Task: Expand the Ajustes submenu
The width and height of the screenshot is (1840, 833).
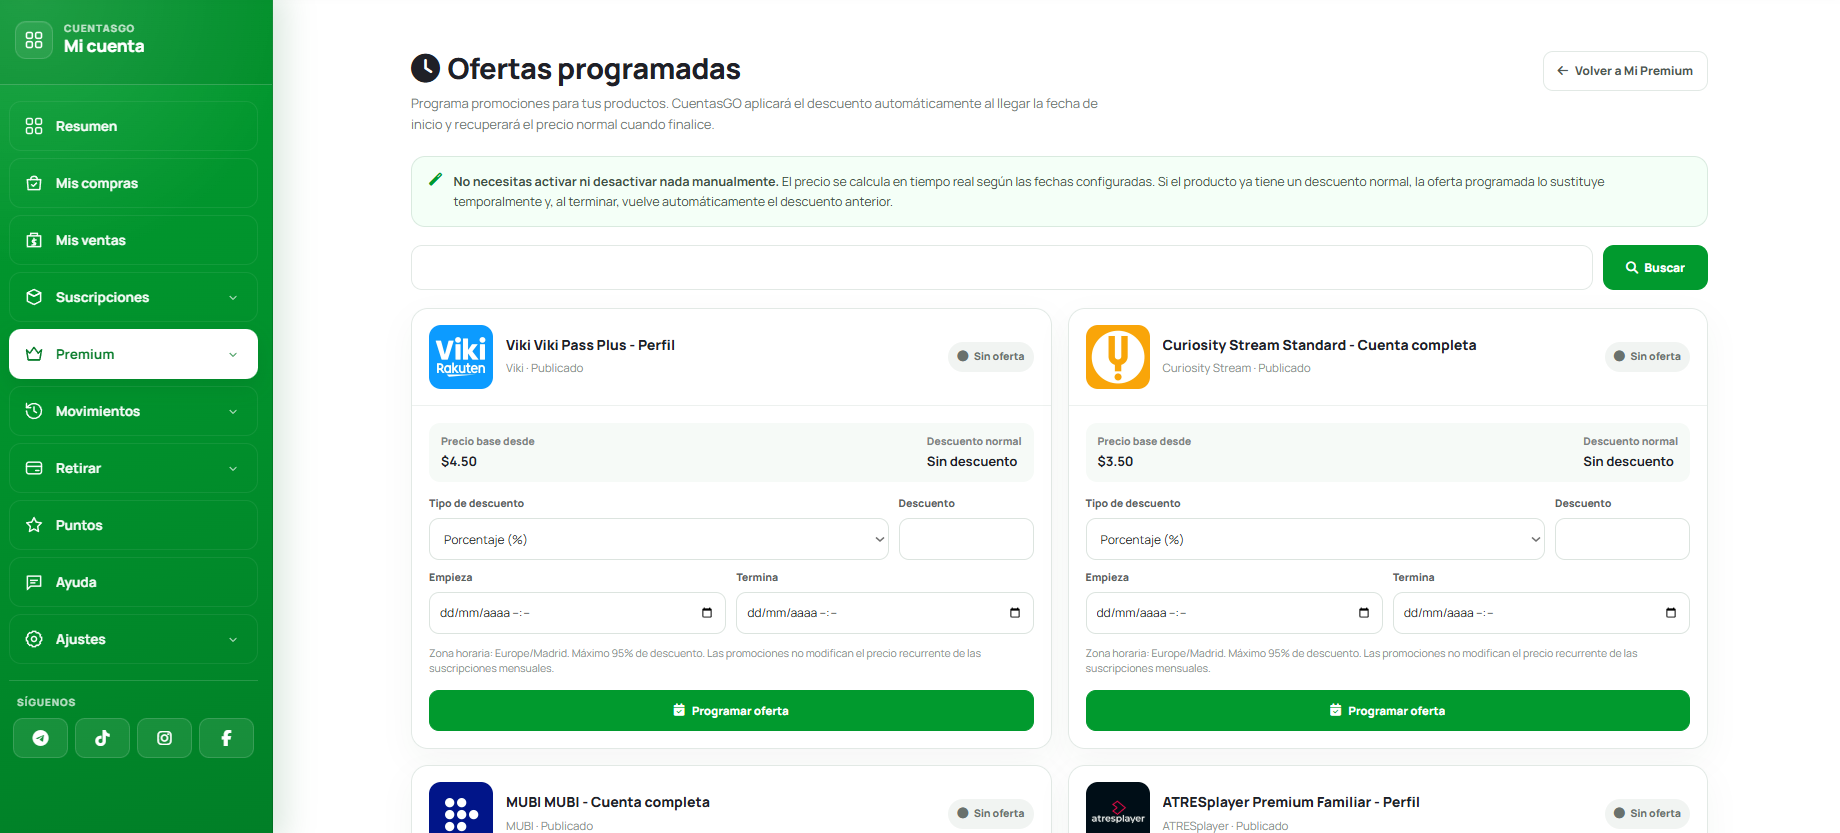Action: (133, 639)
